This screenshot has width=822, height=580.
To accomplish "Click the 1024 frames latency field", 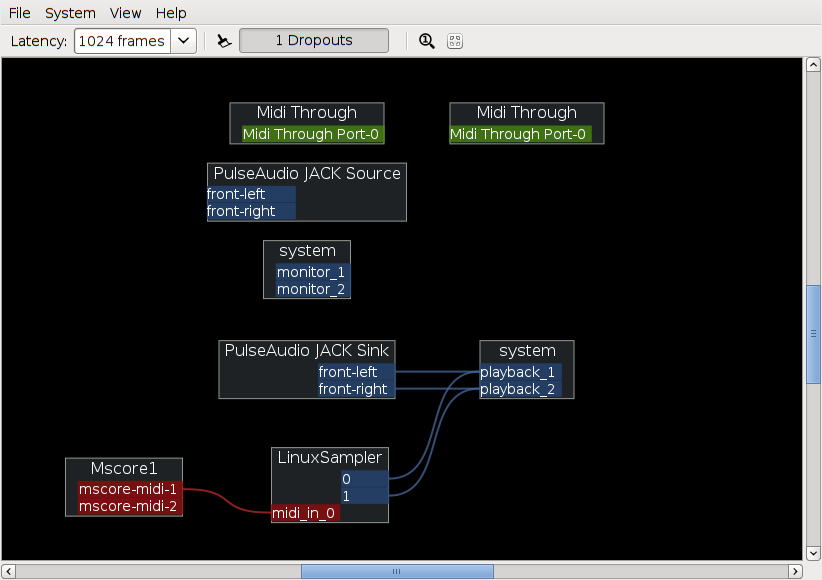I will pyautogui.click(x=122, y=41).
